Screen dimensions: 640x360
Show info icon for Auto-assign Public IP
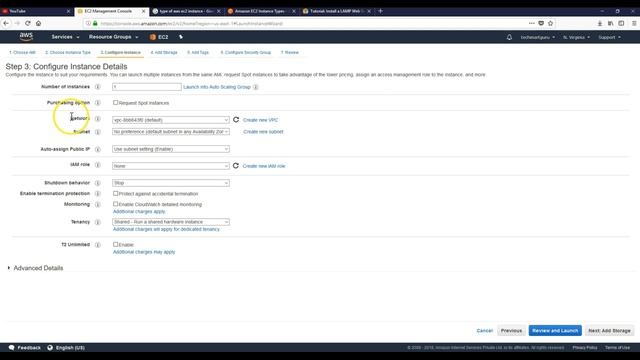98,149
